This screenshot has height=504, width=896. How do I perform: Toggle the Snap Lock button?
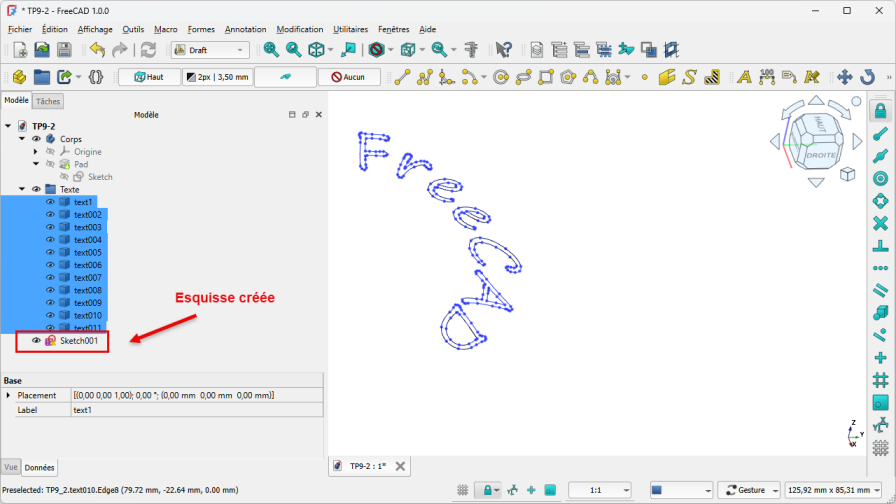(880, 111)
